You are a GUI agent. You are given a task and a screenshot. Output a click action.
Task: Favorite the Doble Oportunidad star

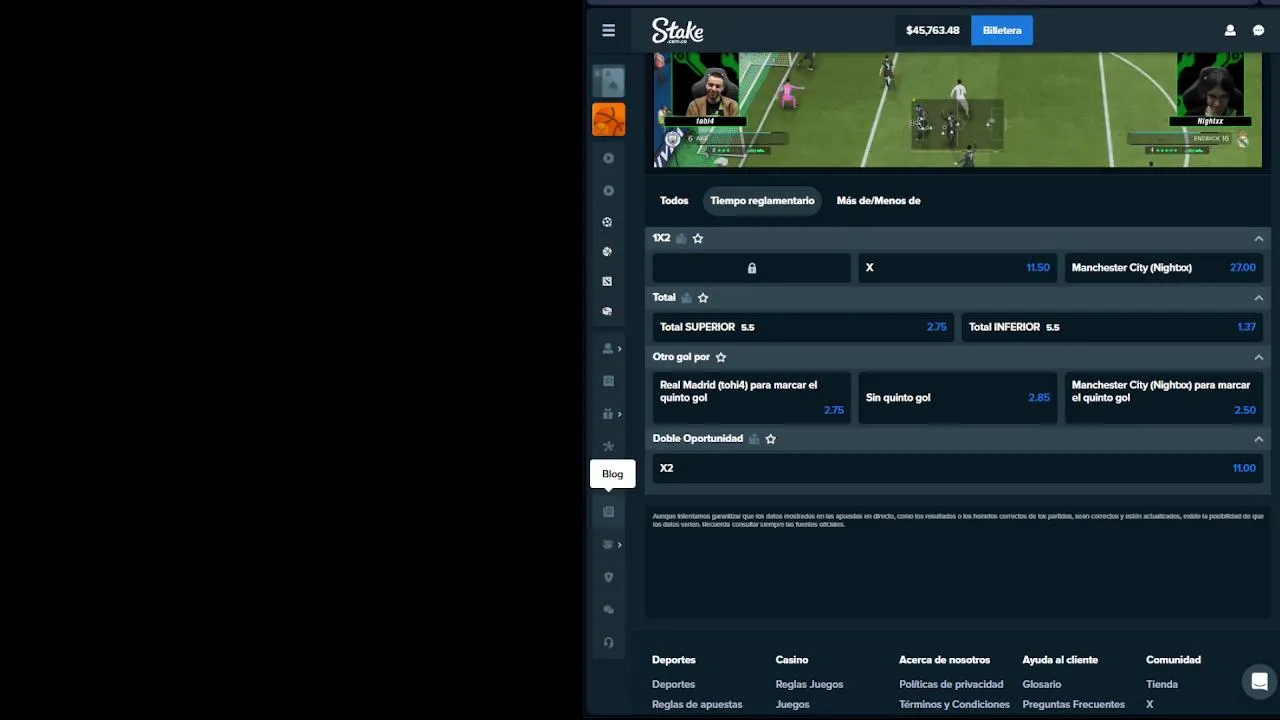point(770,438)
